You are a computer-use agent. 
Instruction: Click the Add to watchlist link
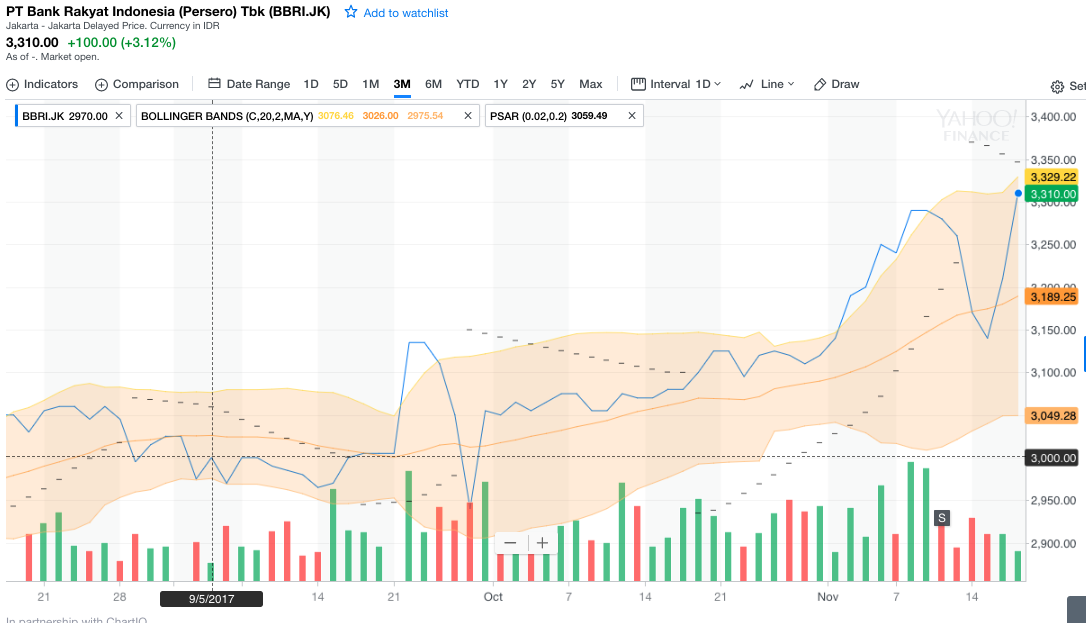click(x=405, y=13)
